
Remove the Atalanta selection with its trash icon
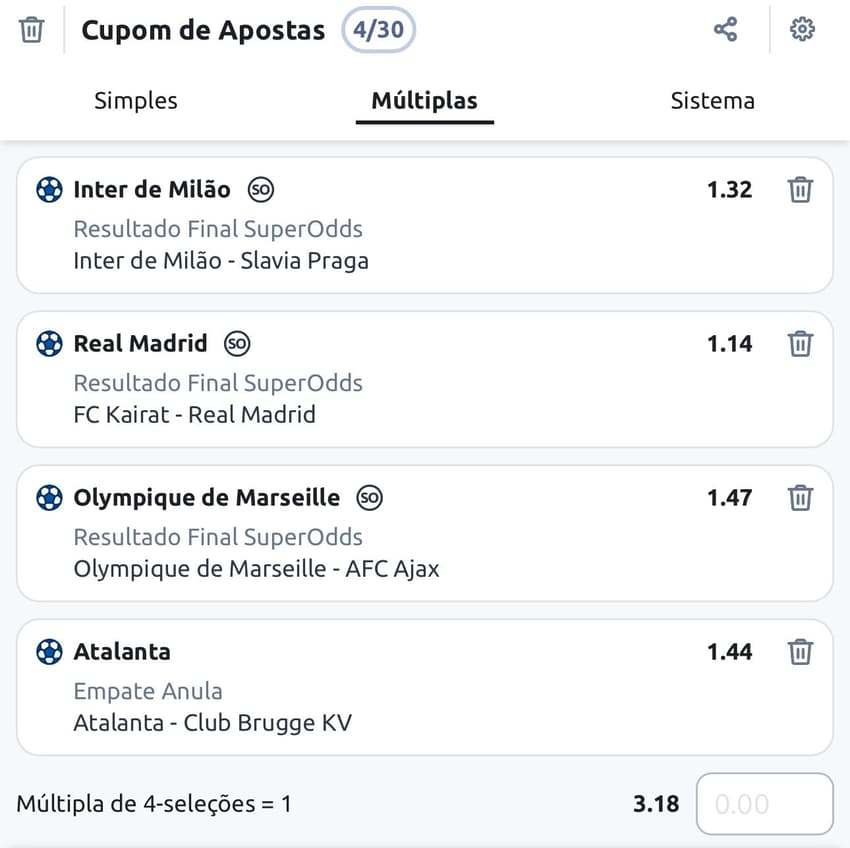pyautogui.click(x=800, y=651)
